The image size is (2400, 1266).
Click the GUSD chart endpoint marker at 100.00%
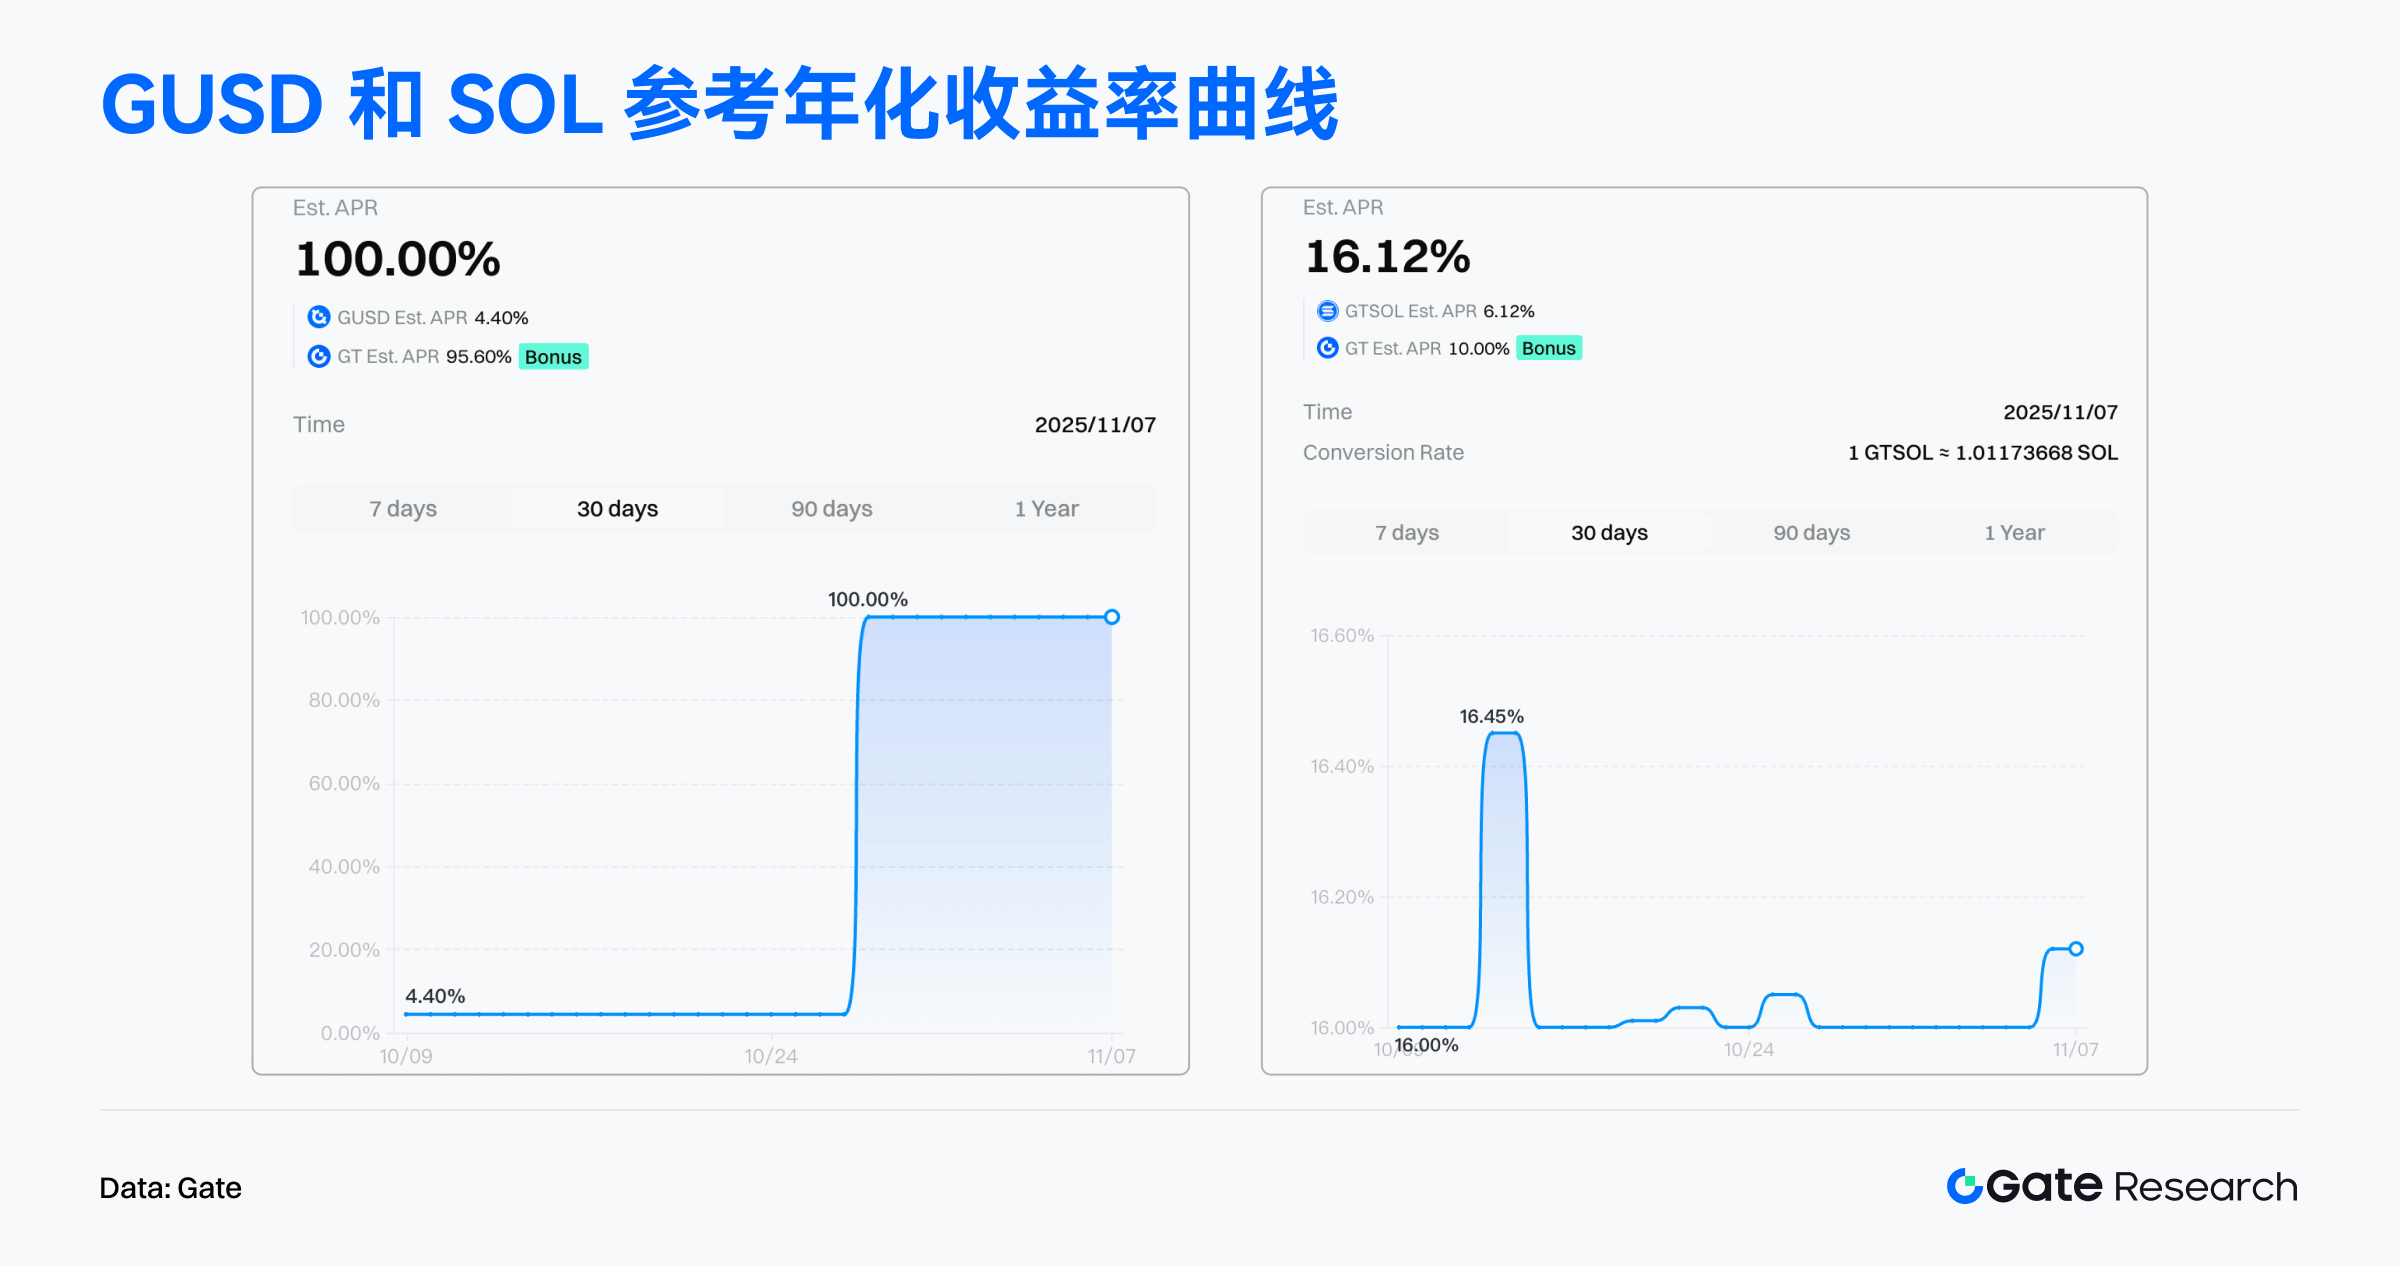click(x=1112, y=617)
